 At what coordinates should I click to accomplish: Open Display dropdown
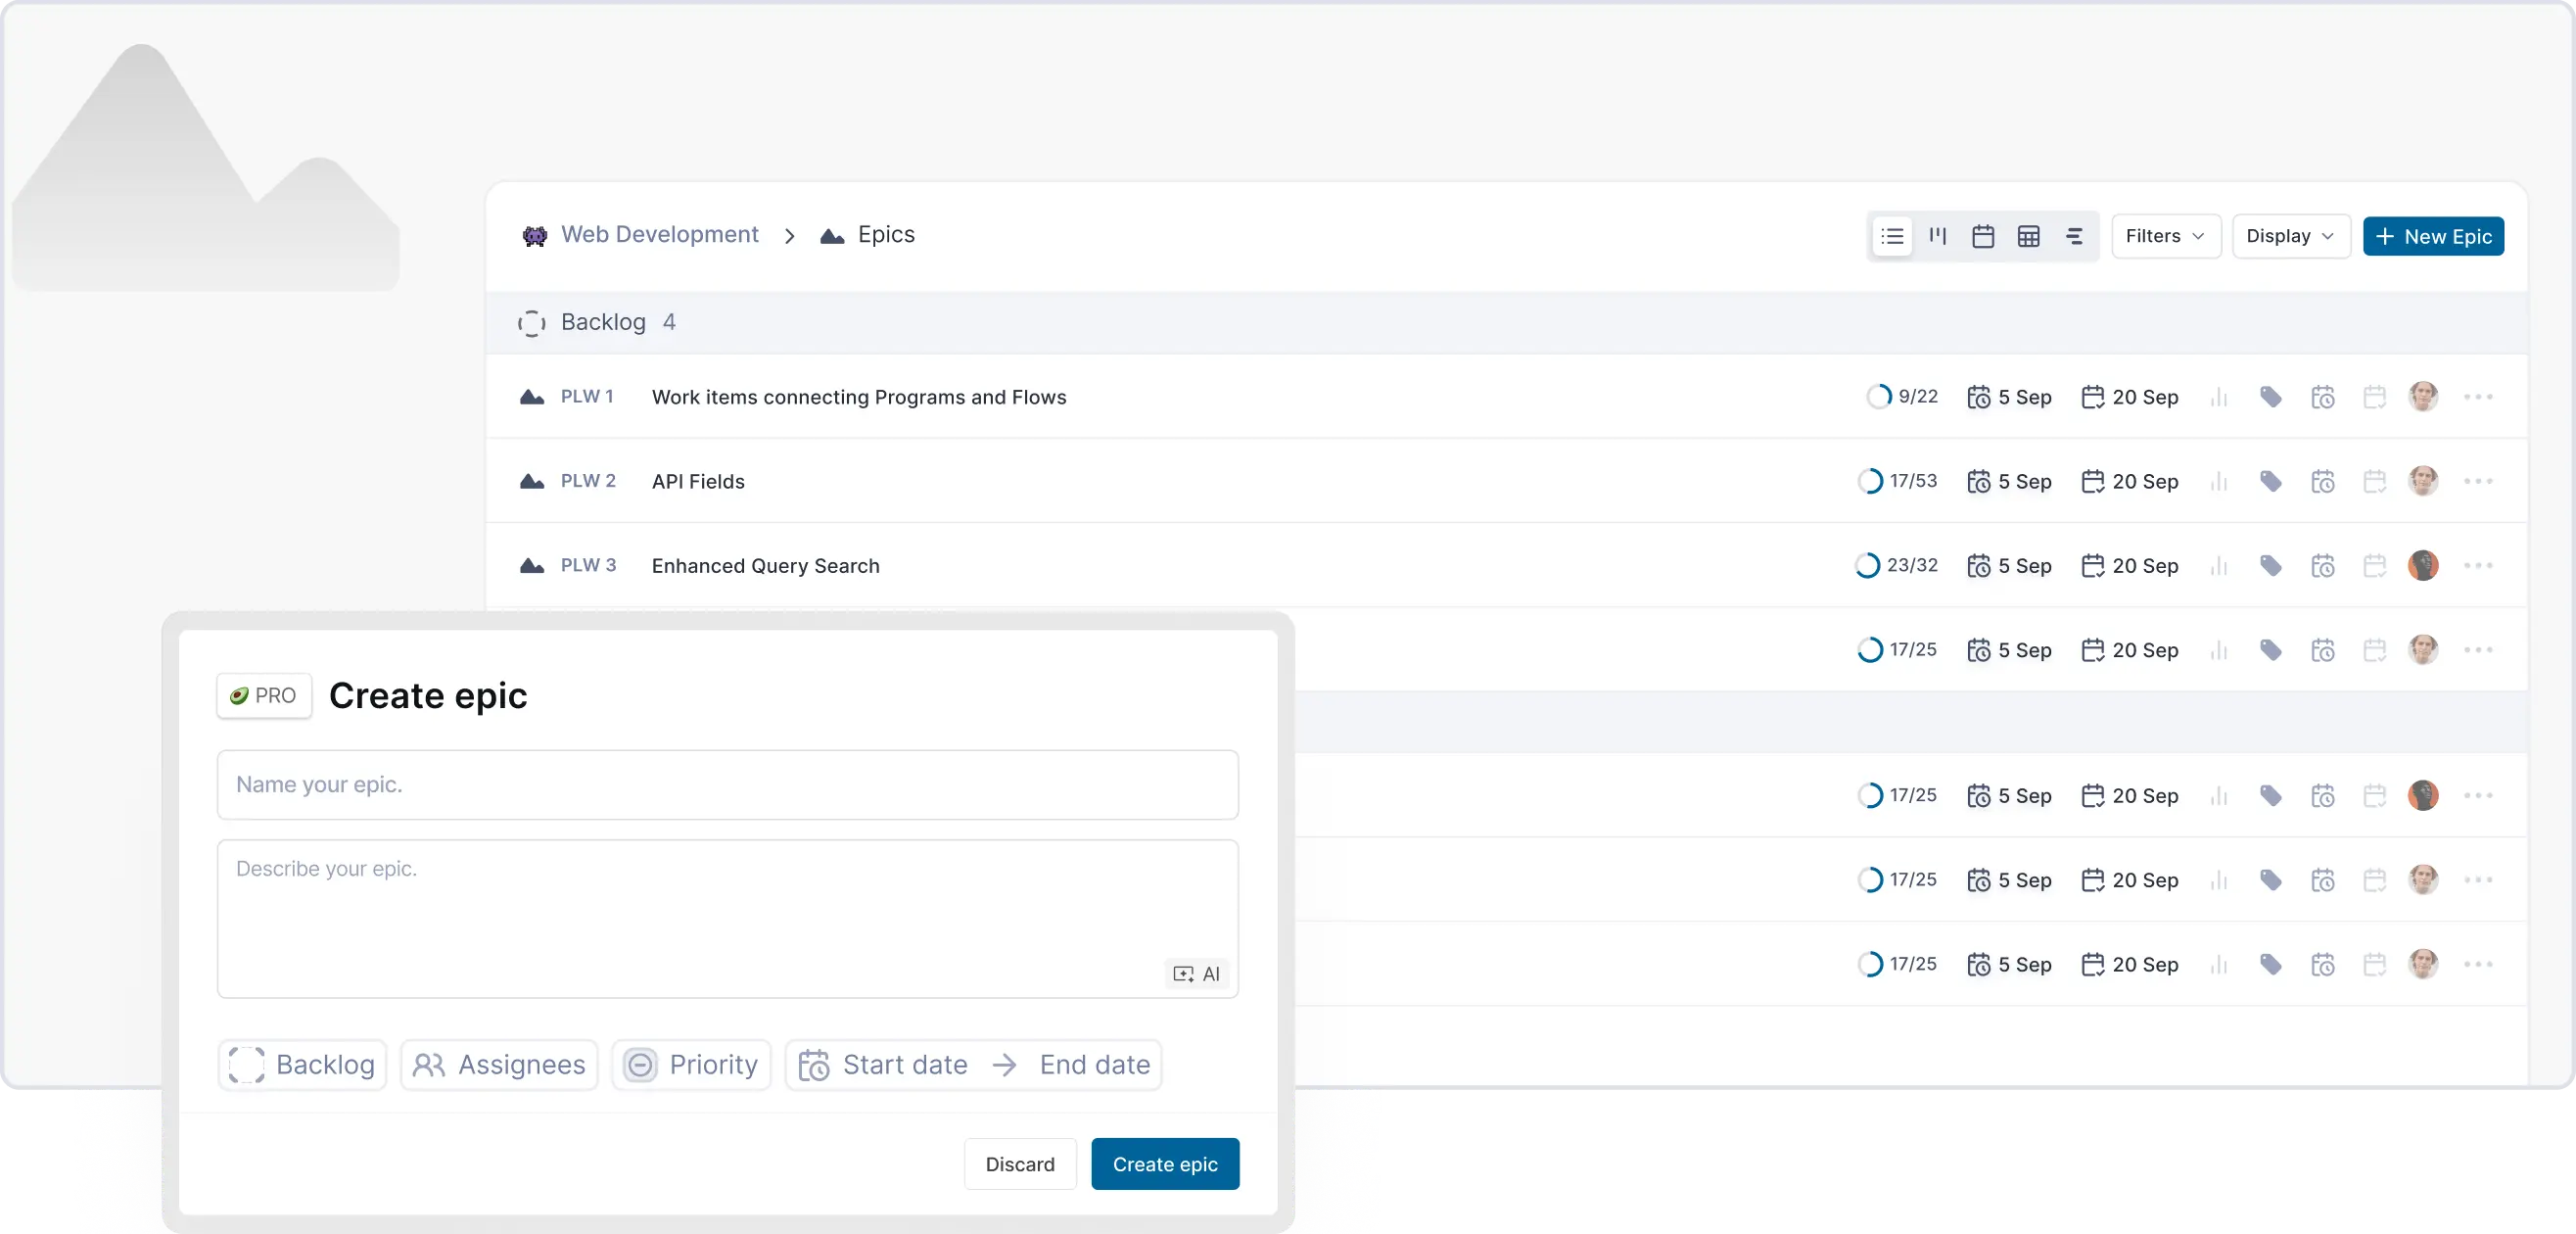pos(2290,236)
